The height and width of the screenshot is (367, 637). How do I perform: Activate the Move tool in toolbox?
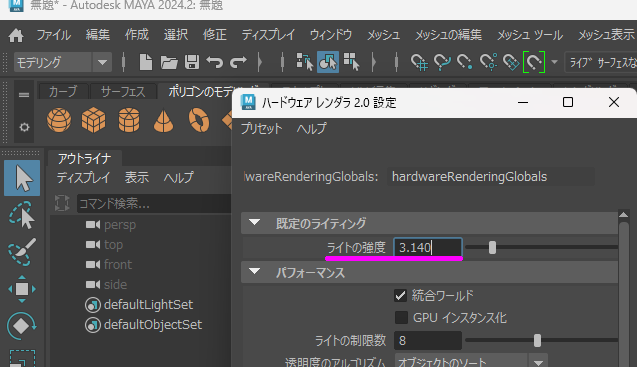click(22, 289)
